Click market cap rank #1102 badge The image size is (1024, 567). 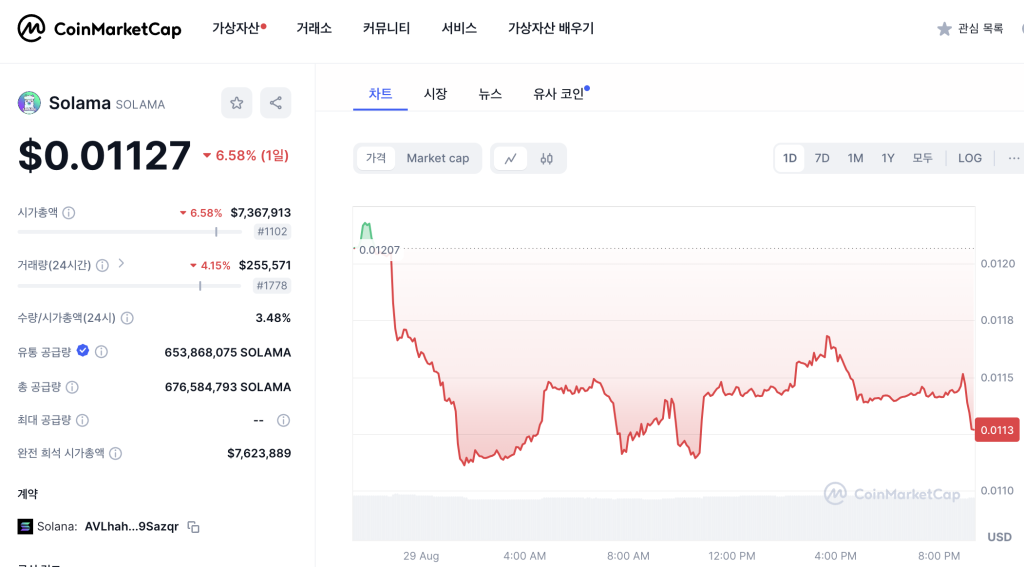[x=272, y=231]
